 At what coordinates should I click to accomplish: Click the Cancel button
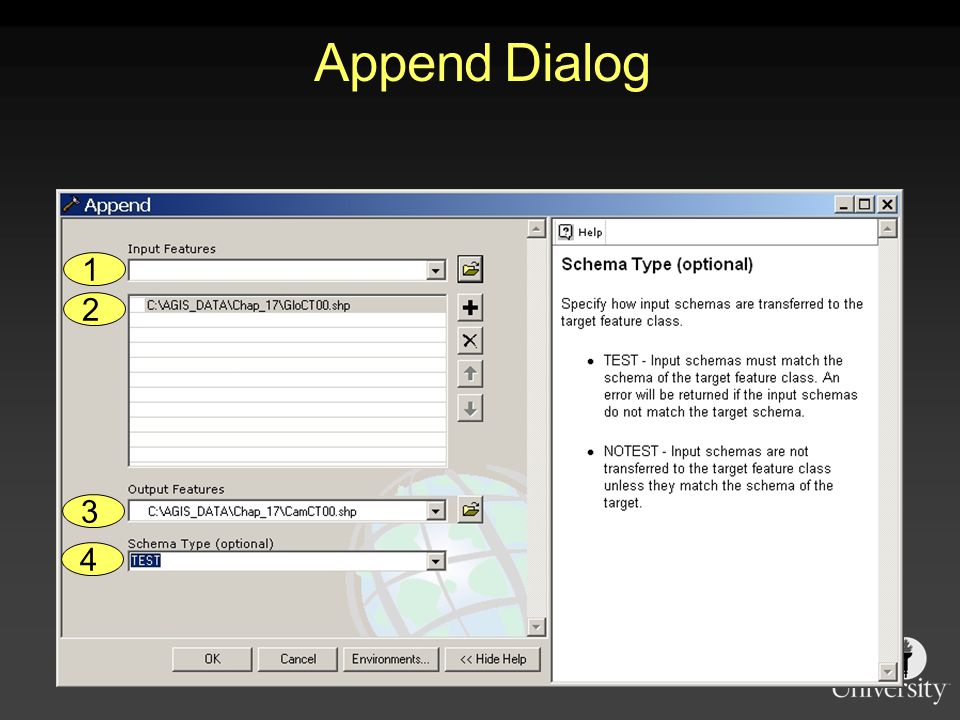tap(298, 659)
